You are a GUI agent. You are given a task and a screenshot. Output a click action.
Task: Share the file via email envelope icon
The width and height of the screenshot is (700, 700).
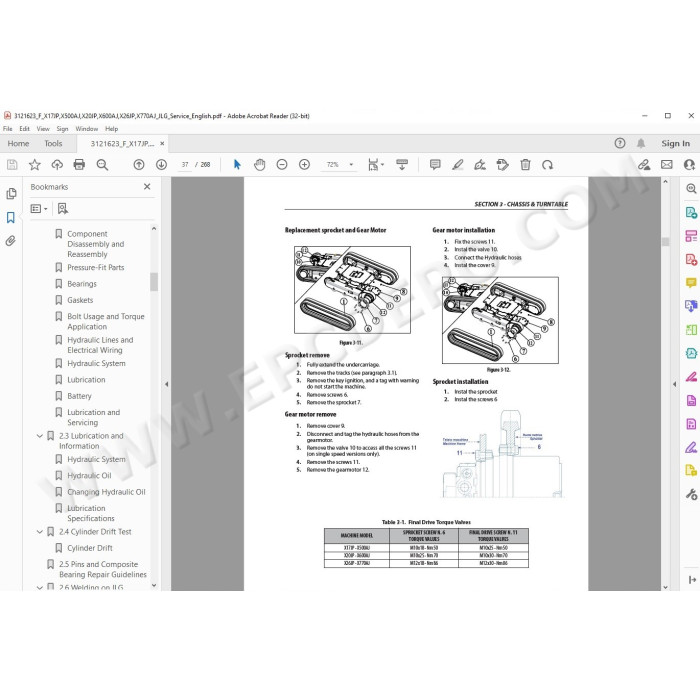point(667,165)
